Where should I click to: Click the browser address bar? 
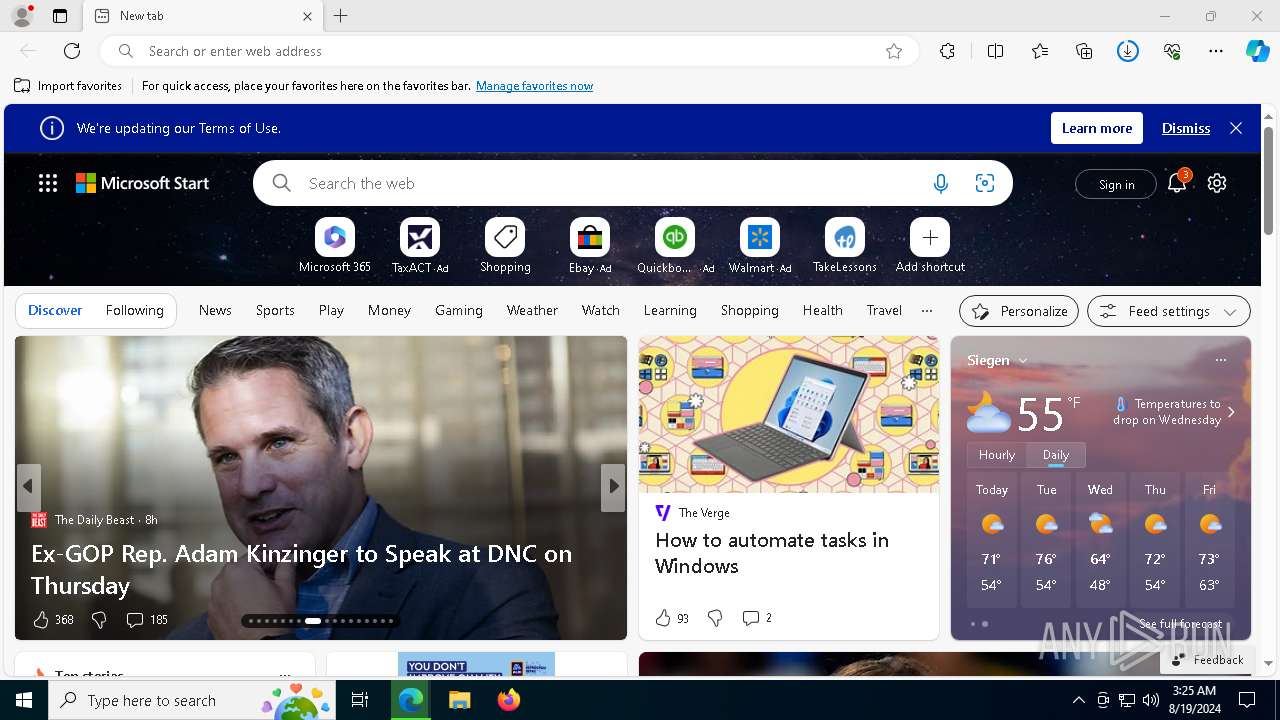point(510,51)
